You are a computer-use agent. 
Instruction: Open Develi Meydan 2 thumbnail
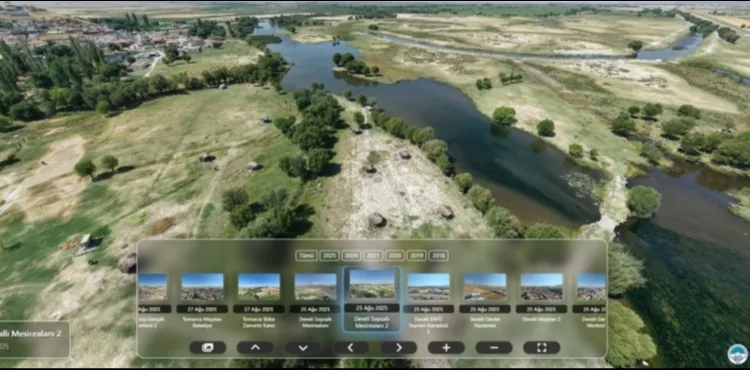tap(541, 287)
